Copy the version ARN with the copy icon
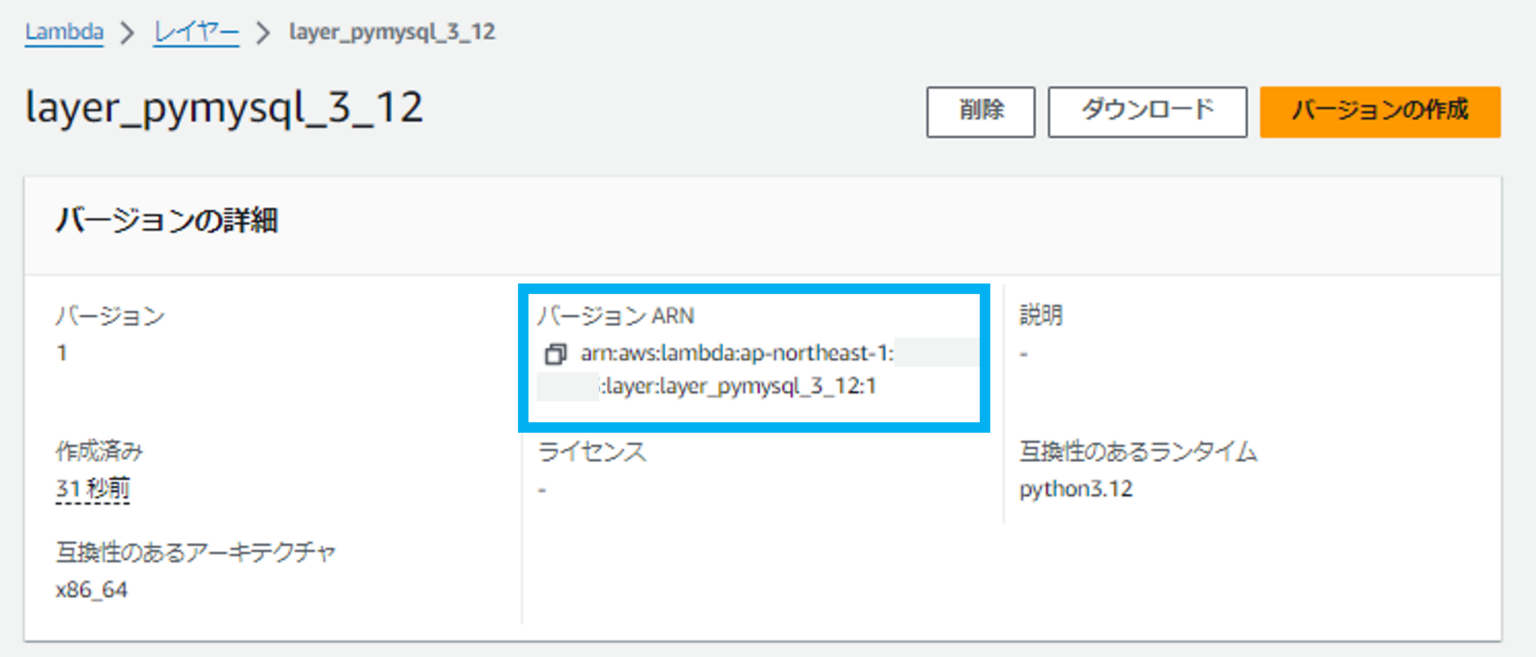The width and height of the screenshot is (1536, 657). click(555, 354)
